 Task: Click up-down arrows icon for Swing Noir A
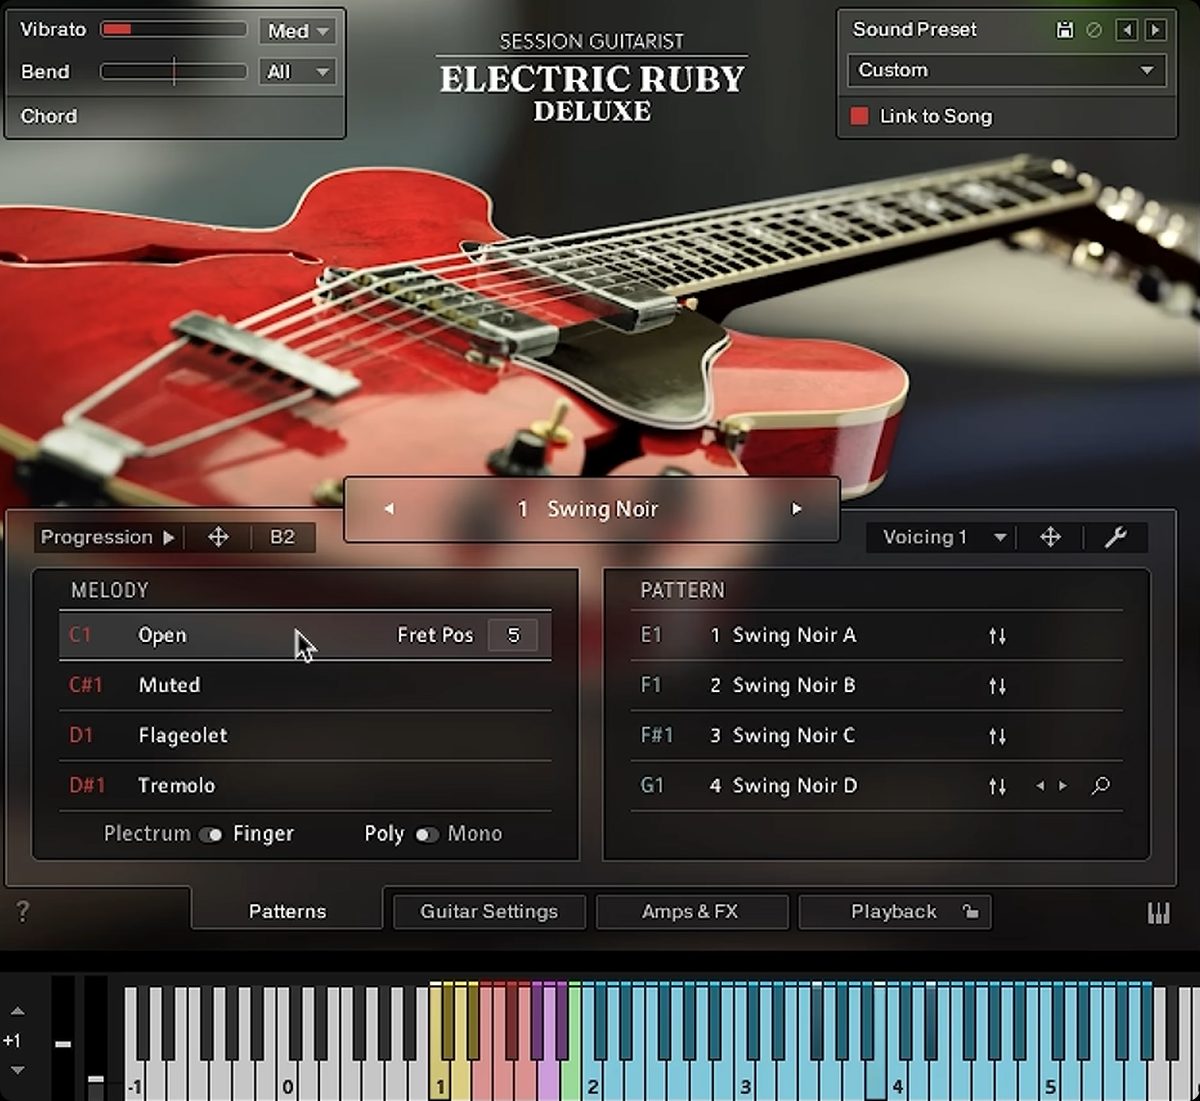(x=997, y=636)
